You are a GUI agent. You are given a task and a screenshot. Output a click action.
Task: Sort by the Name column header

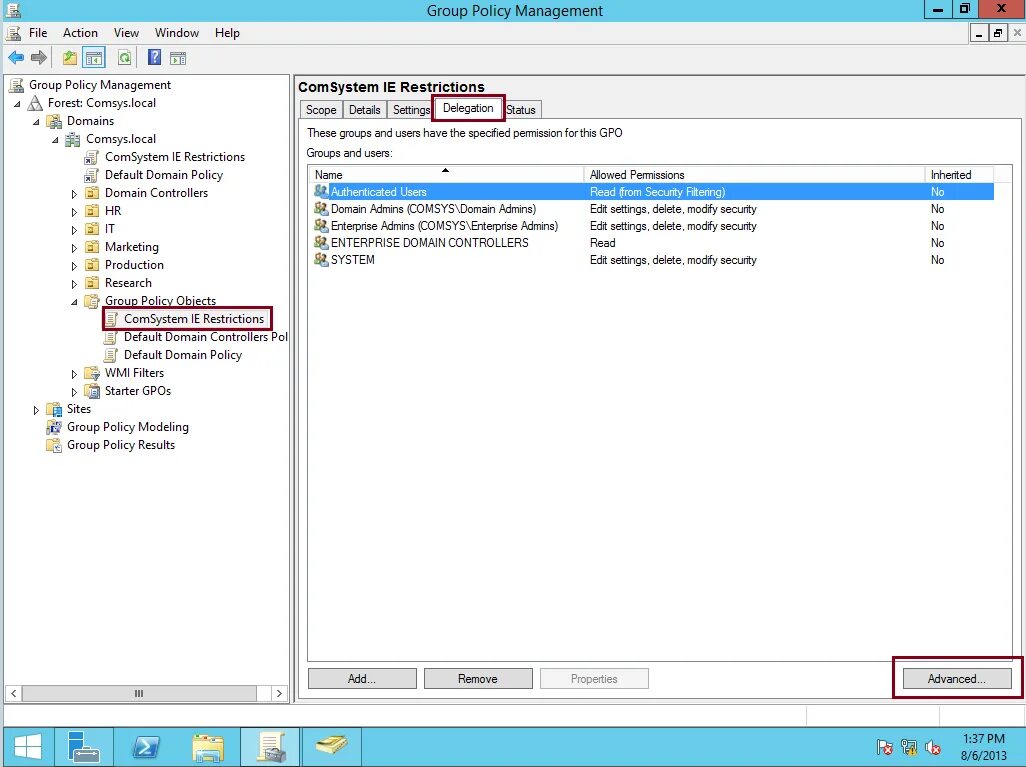coord(446,174)
